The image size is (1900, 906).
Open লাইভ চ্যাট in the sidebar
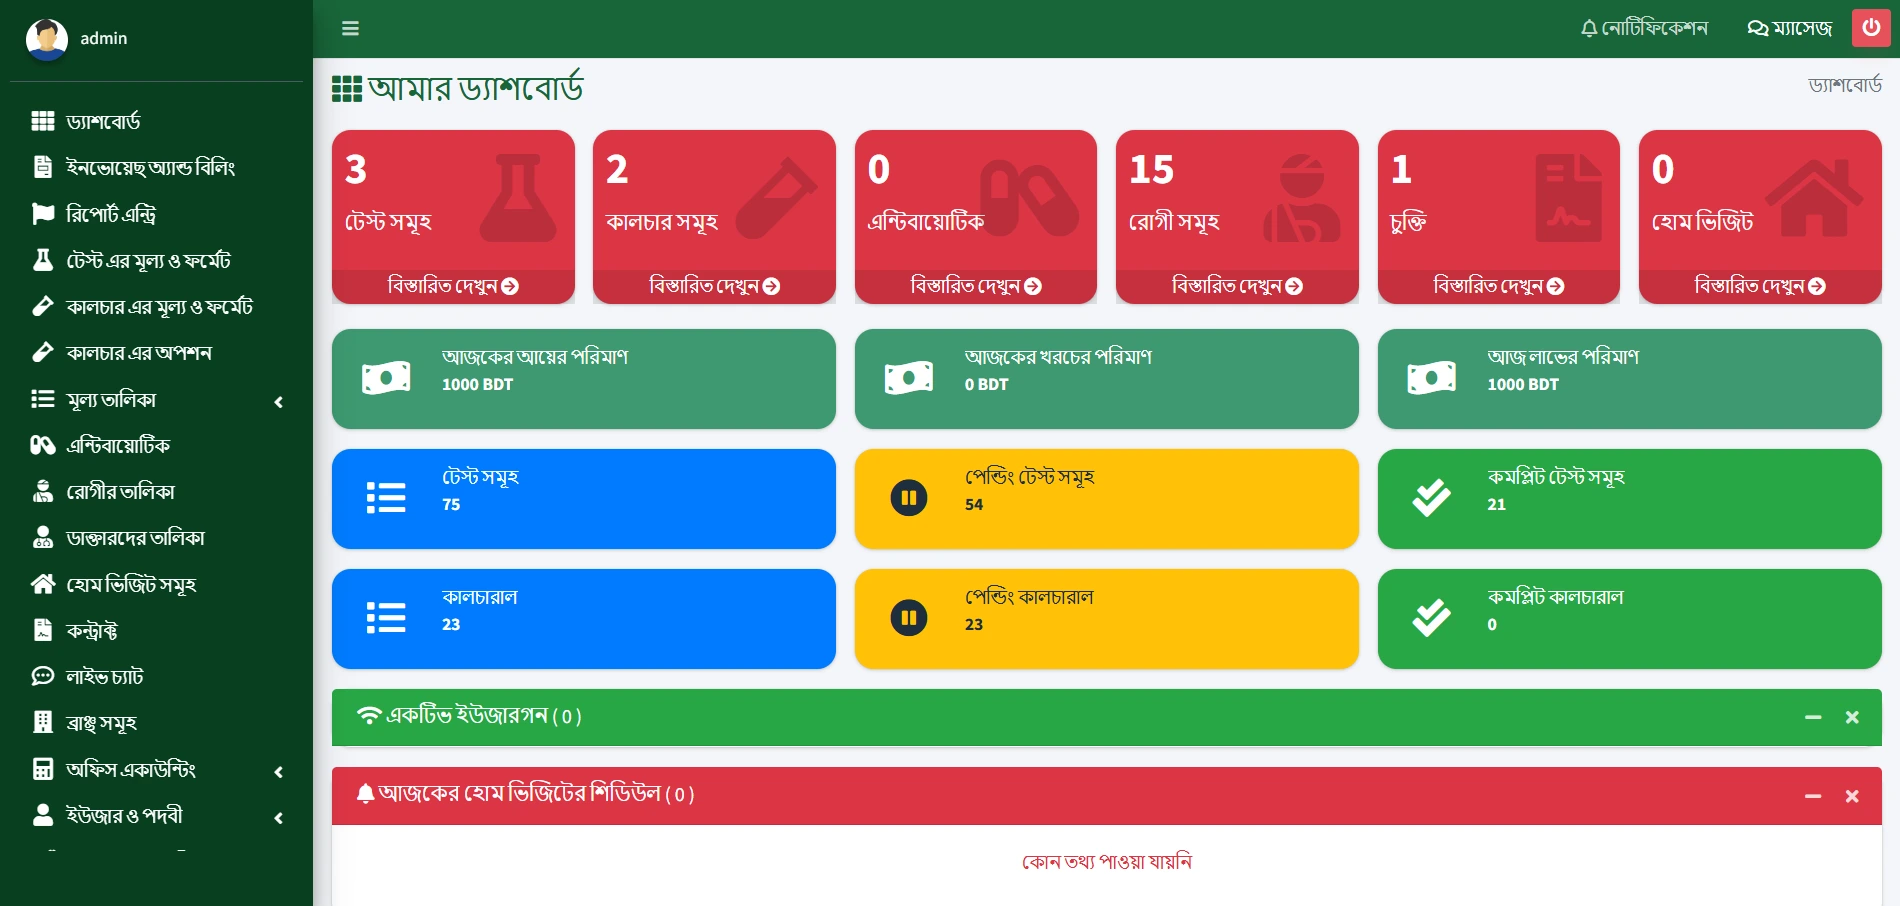(104, 677)
